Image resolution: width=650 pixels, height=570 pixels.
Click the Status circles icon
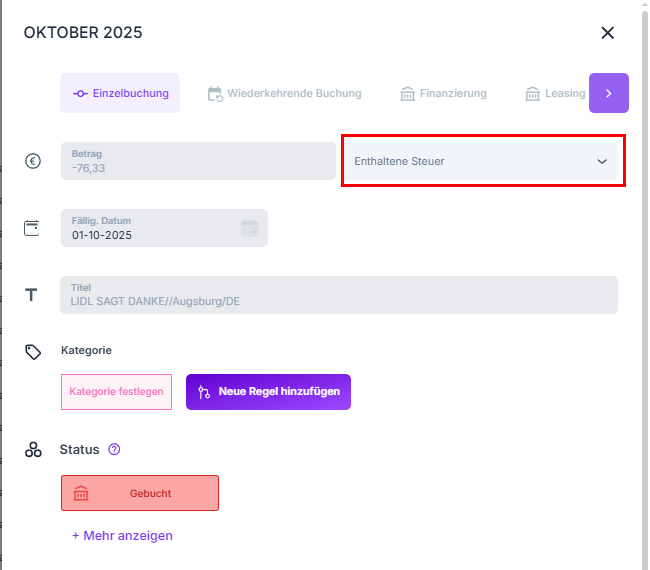[x=33, y=450]
